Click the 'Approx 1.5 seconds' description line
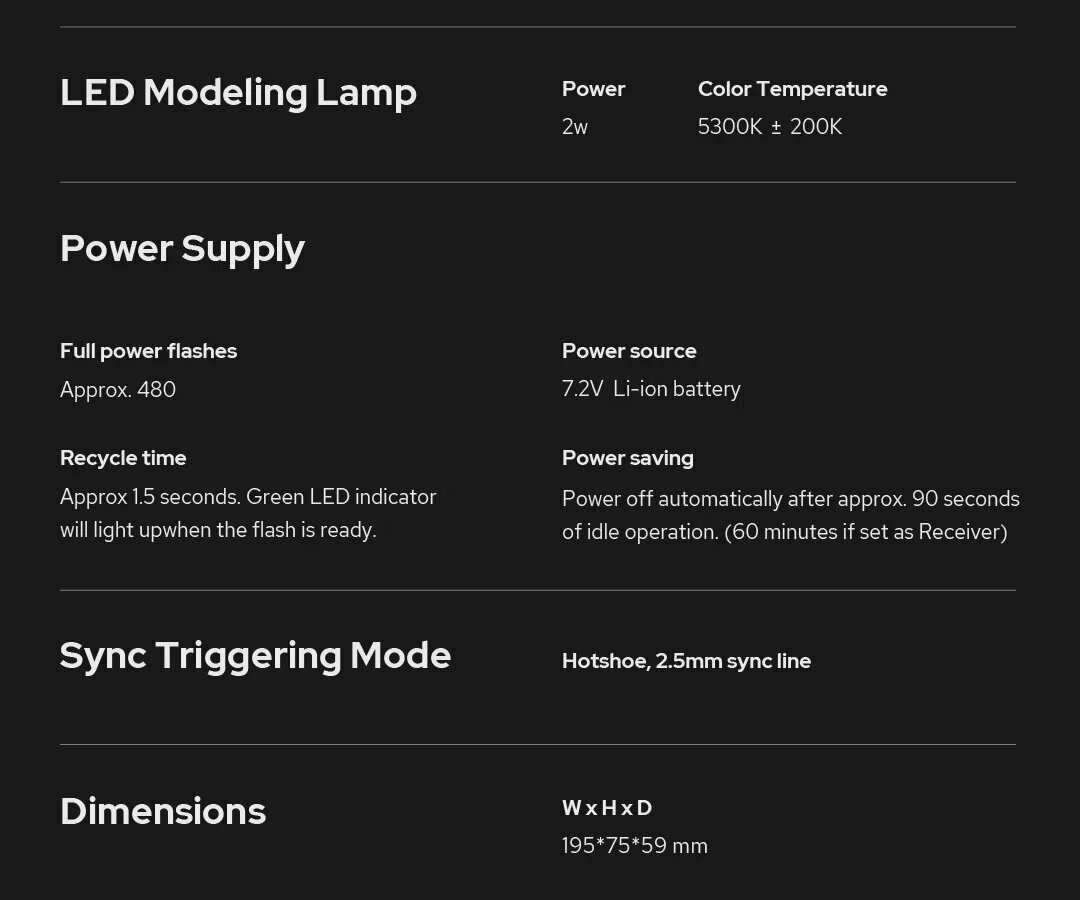The height and width of the screenshot is (900, 1080). 248,497
